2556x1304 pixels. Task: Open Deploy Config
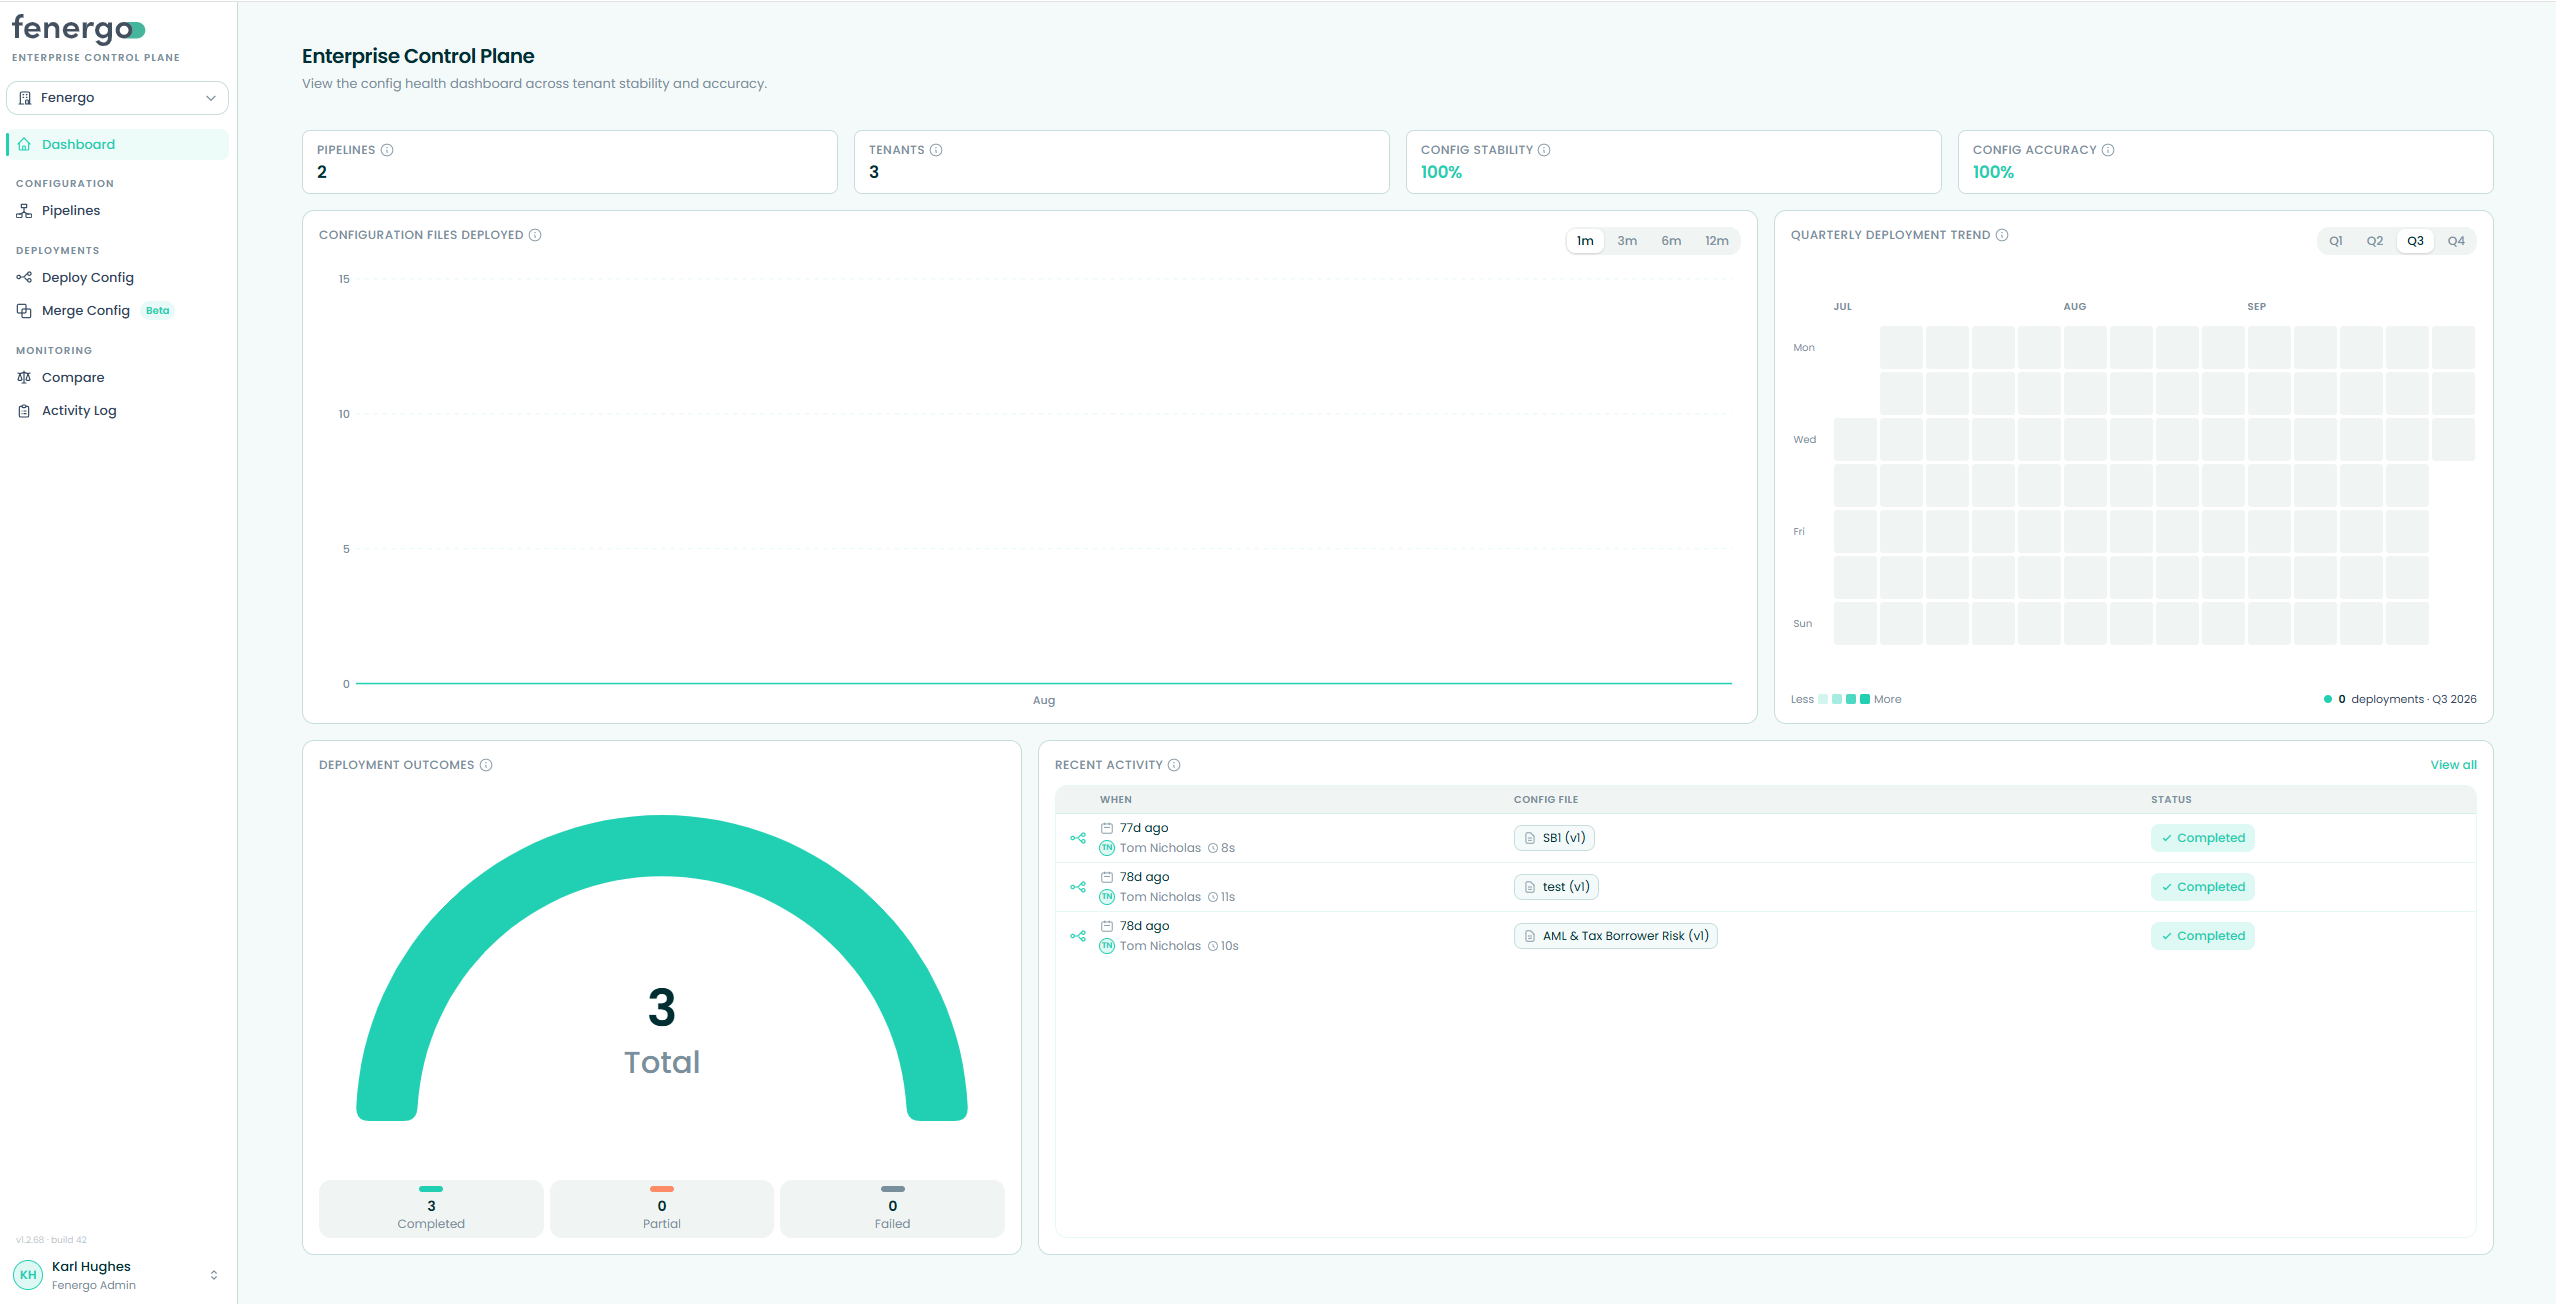tap(117, 278)
